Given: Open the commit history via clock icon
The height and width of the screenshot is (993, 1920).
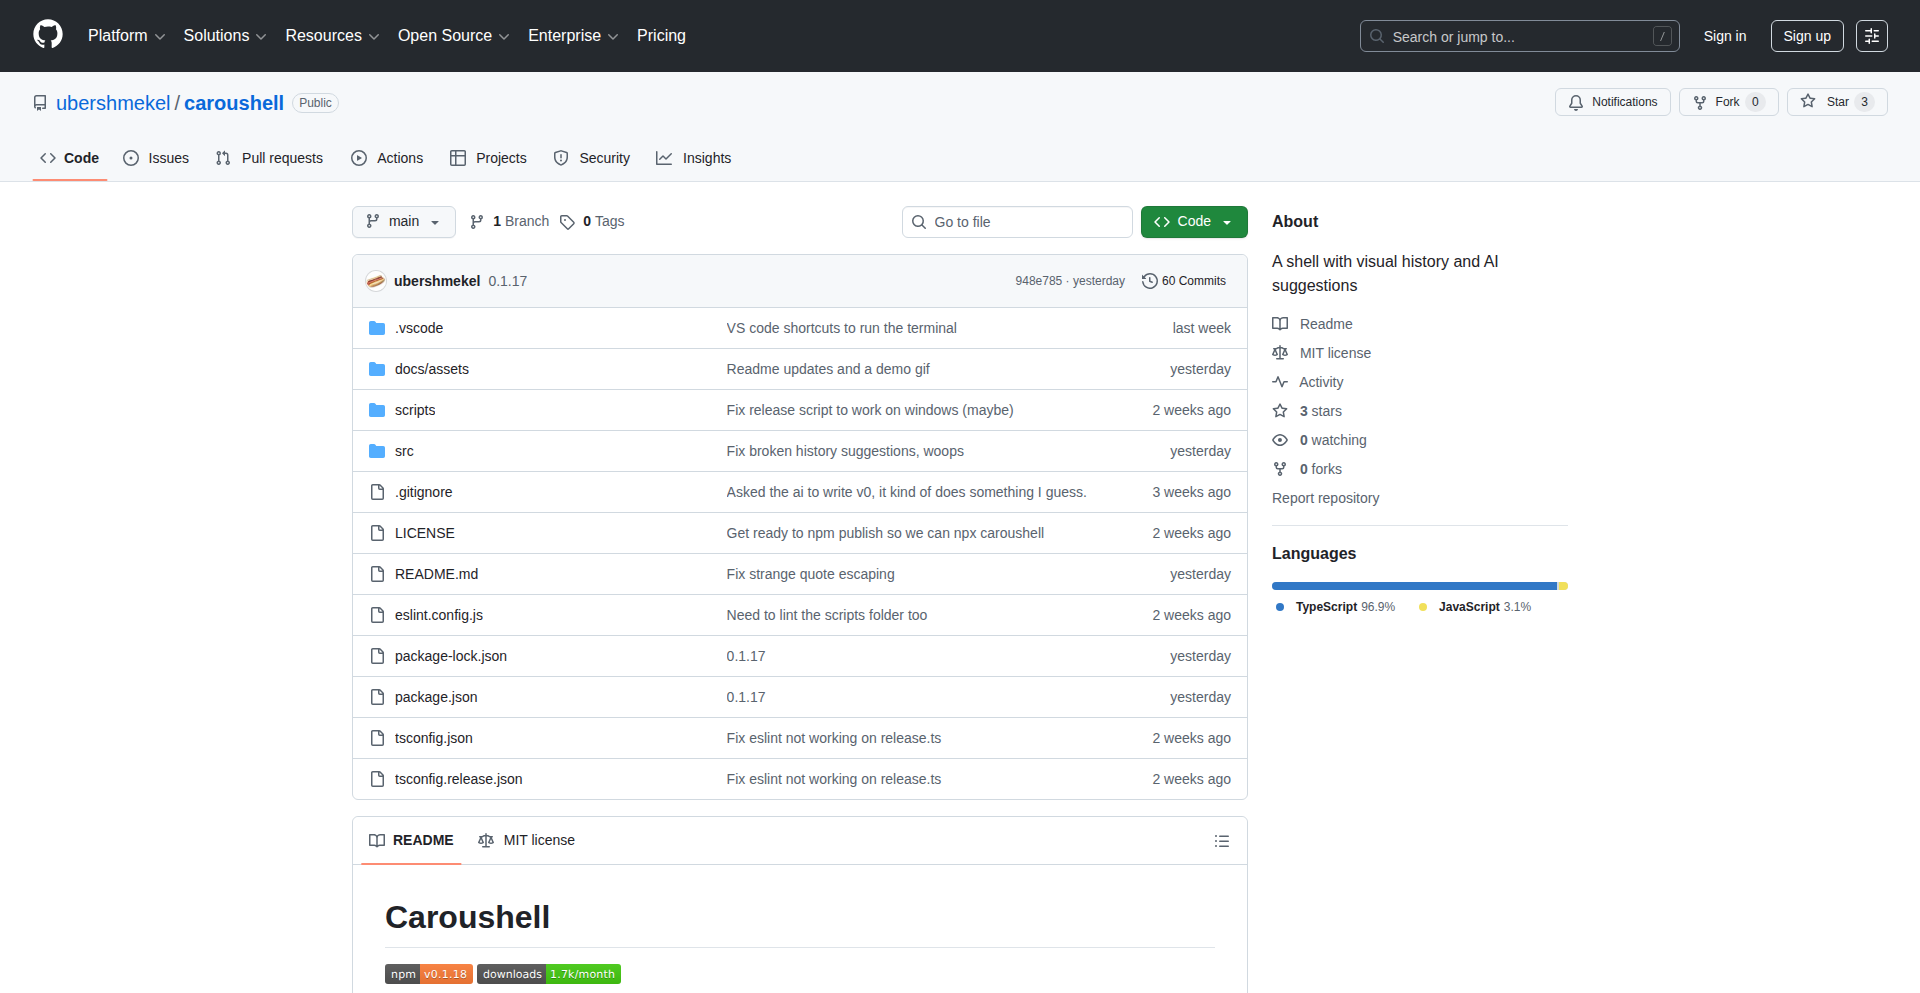Looking at the screenshot, I should click(x=1150, y=281).
